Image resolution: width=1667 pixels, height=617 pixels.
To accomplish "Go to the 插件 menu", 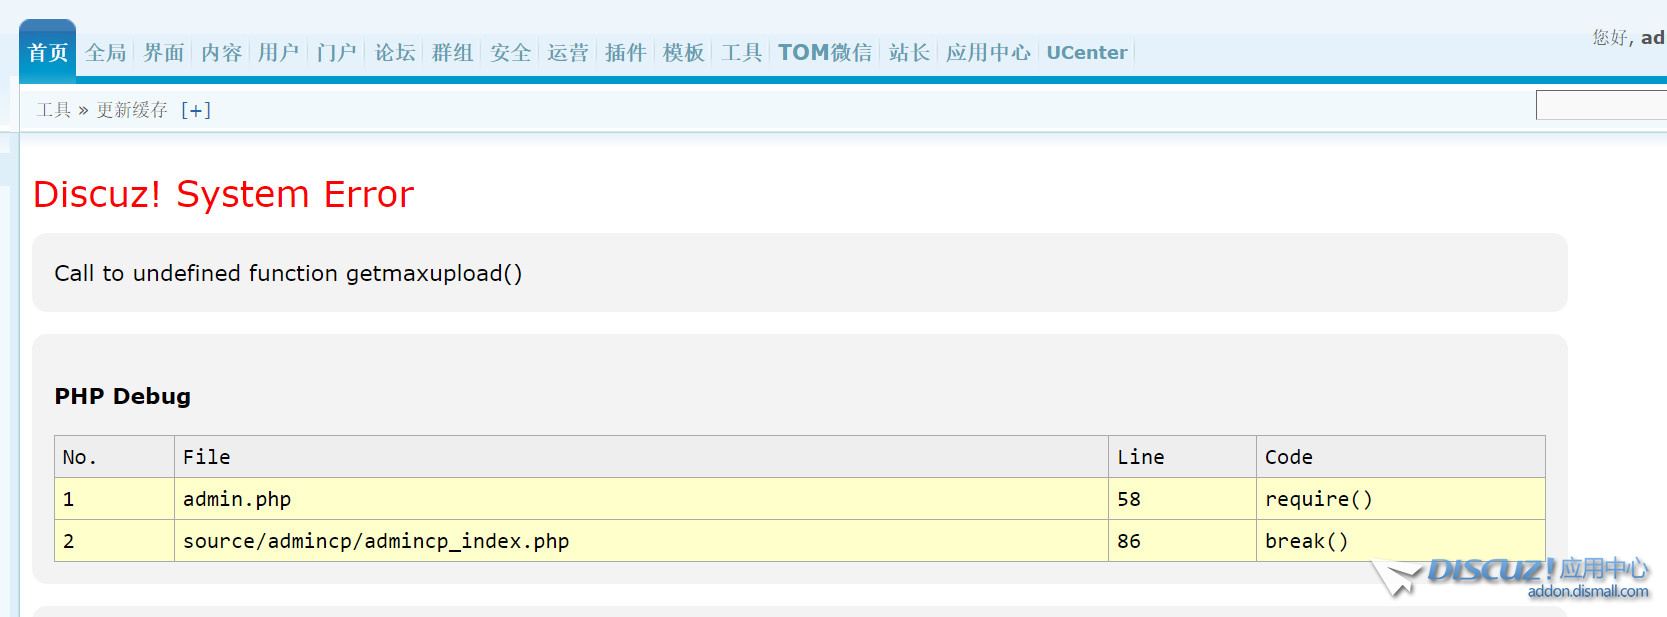I will click(625, 52).
